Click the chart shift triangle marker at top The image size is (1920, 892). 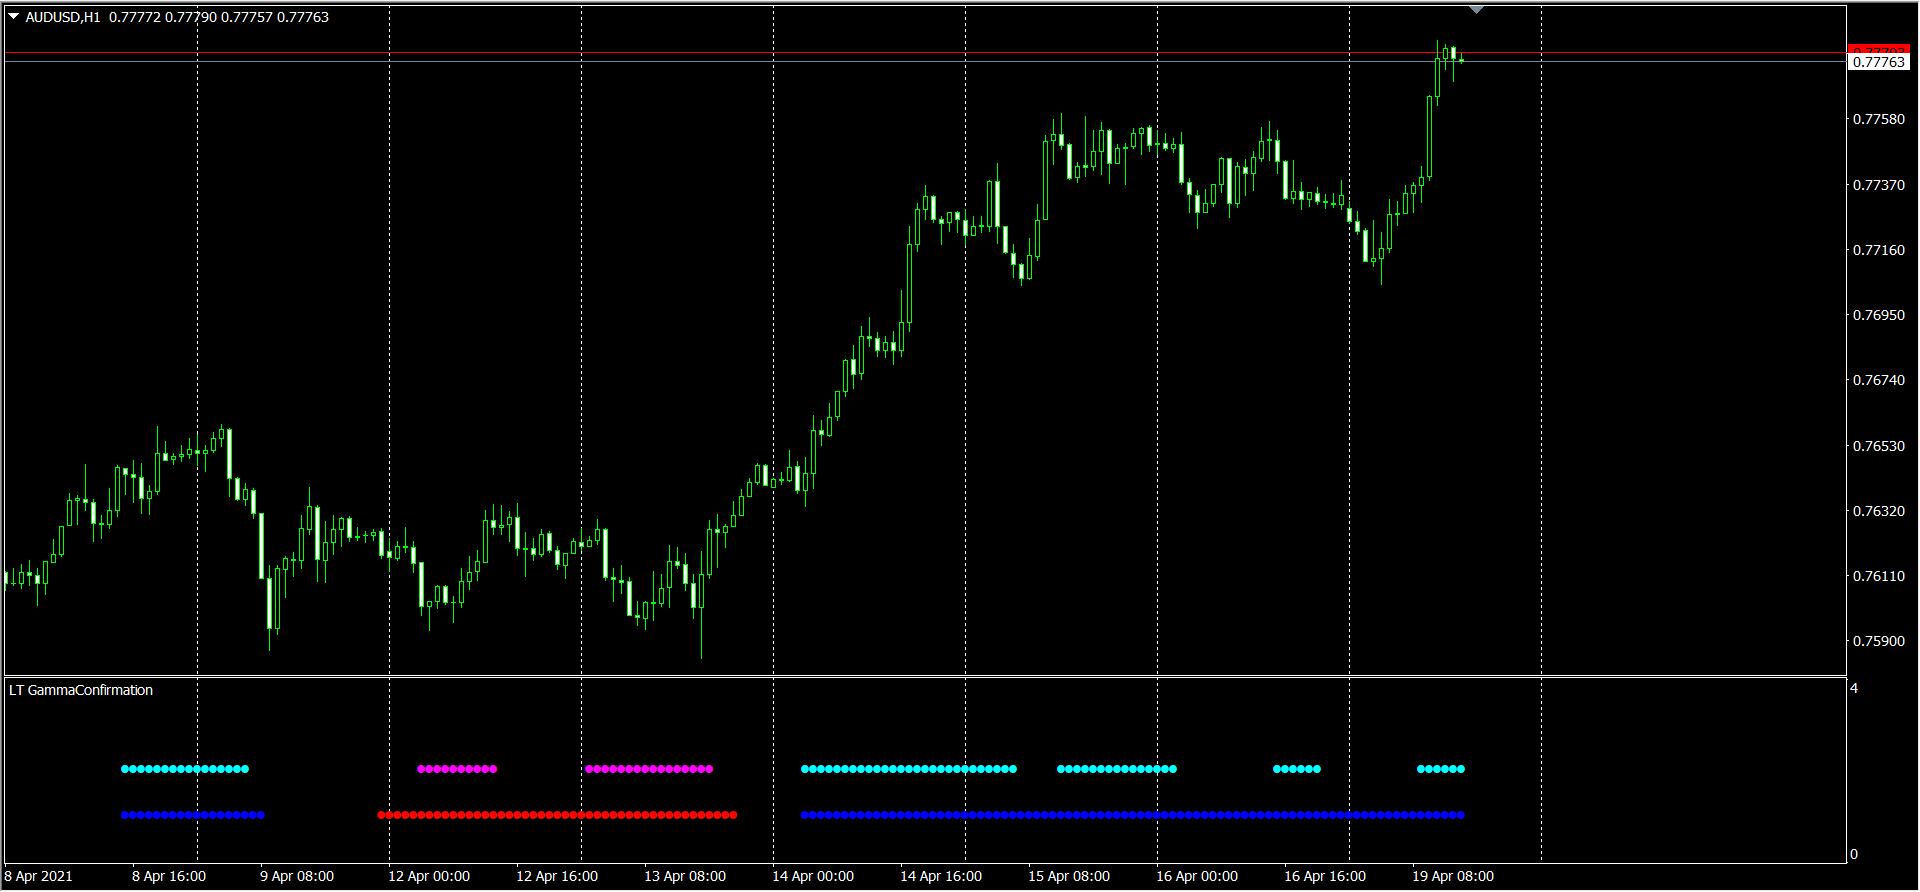[x=1476, y=10]
